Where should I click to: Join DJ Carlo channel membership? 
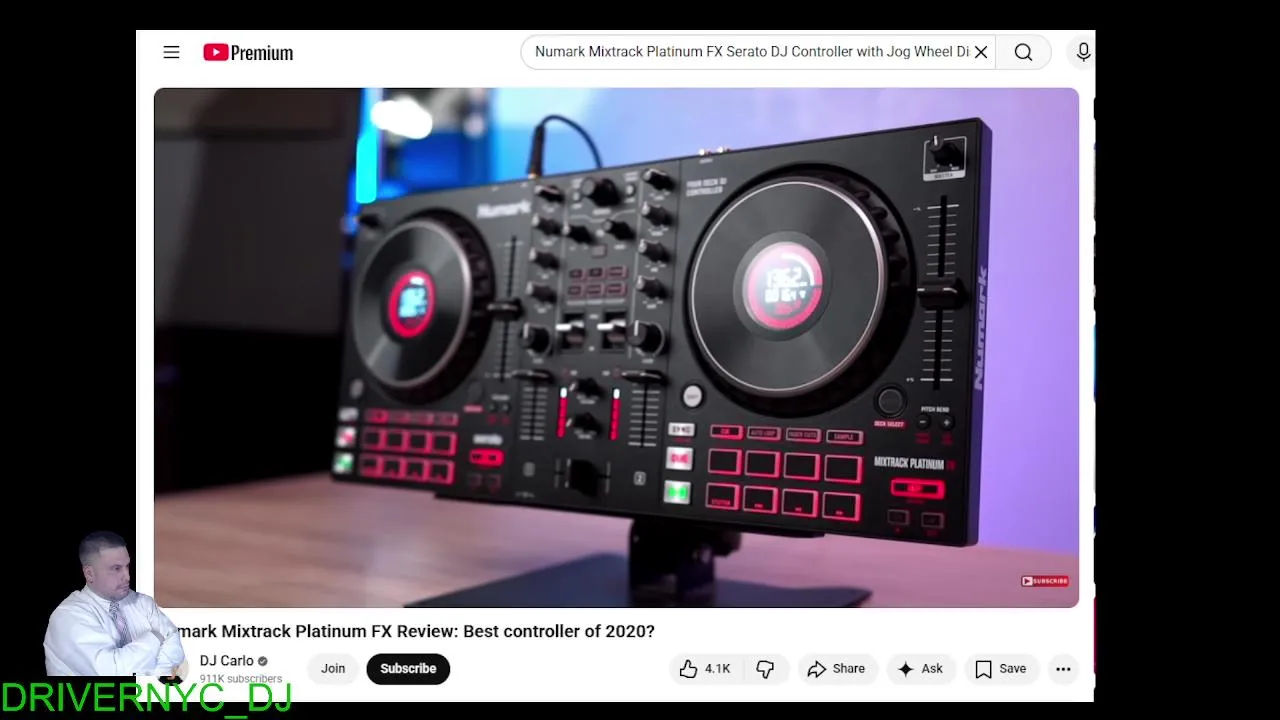click(x=333, y=669)
